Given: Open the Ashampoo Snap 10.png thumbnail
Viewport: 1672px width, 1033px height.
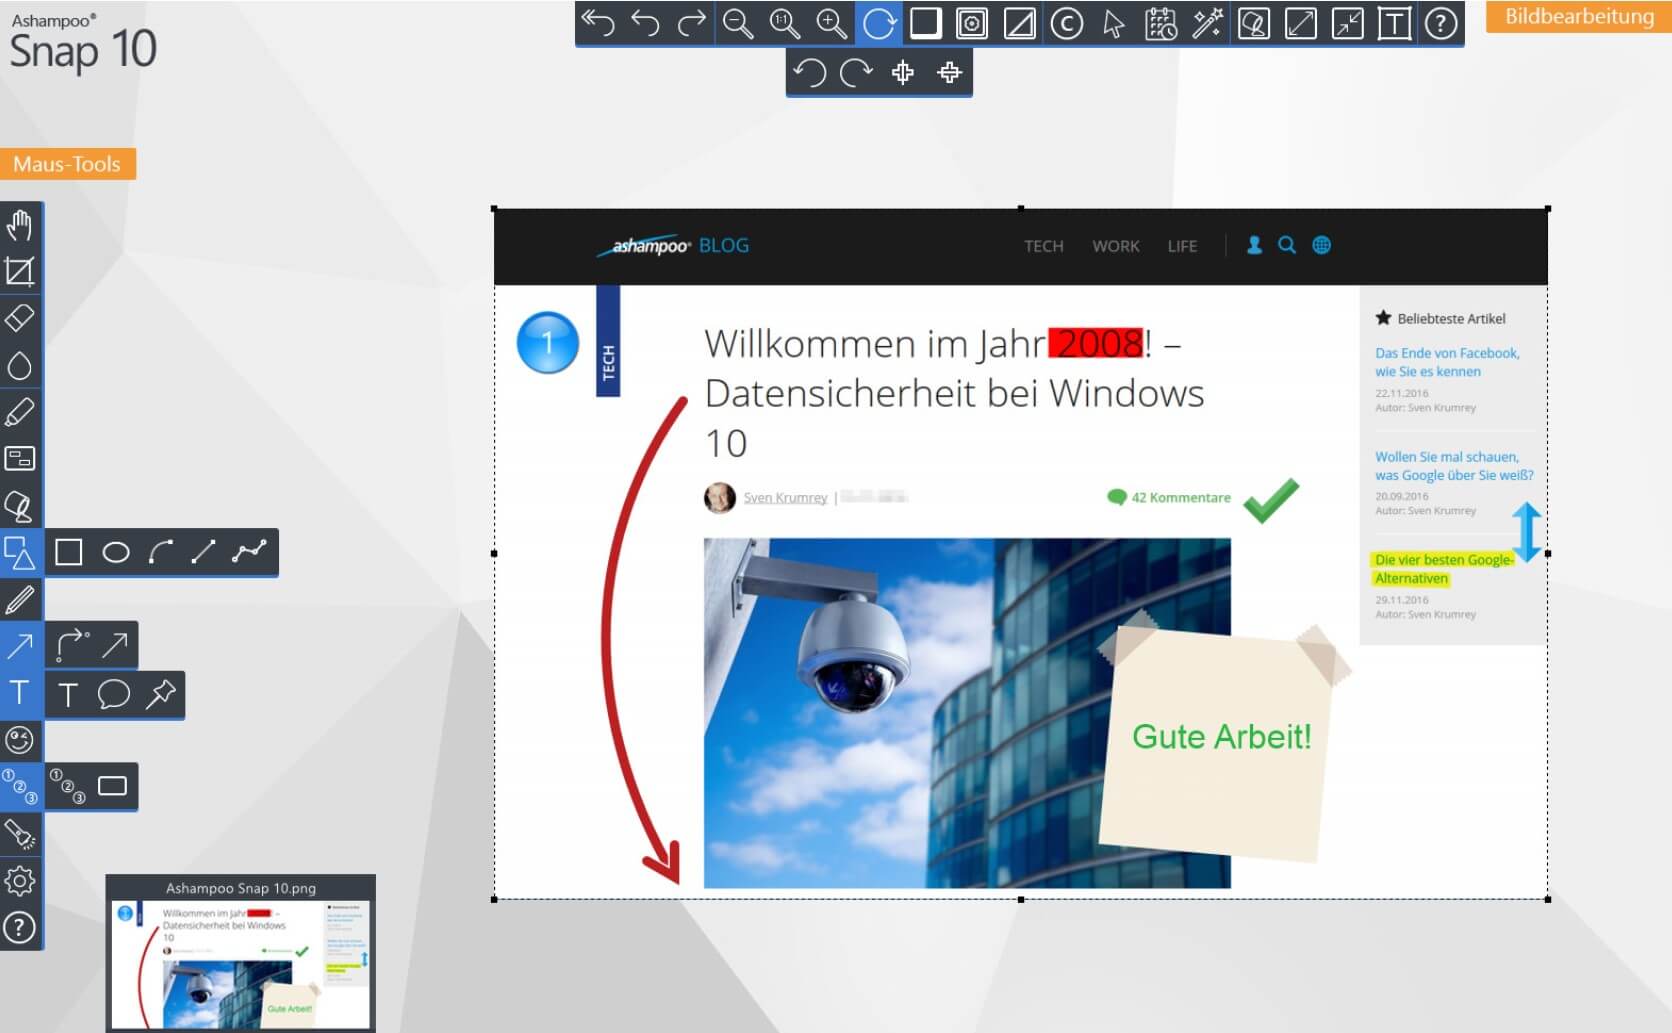Looking at the screenshot, I should [x=241, y=954].
